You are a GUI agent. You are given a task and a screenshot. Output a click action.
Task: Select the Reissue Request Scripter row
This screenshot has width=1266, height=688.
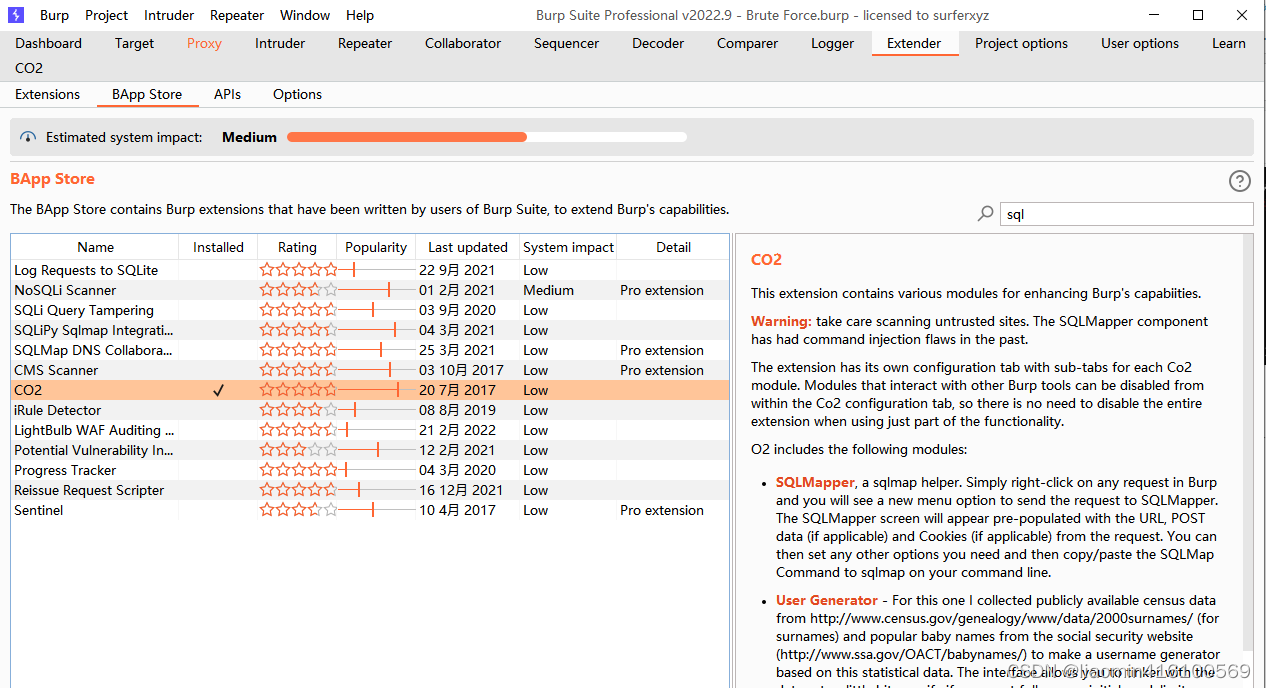tap(370, 490)
